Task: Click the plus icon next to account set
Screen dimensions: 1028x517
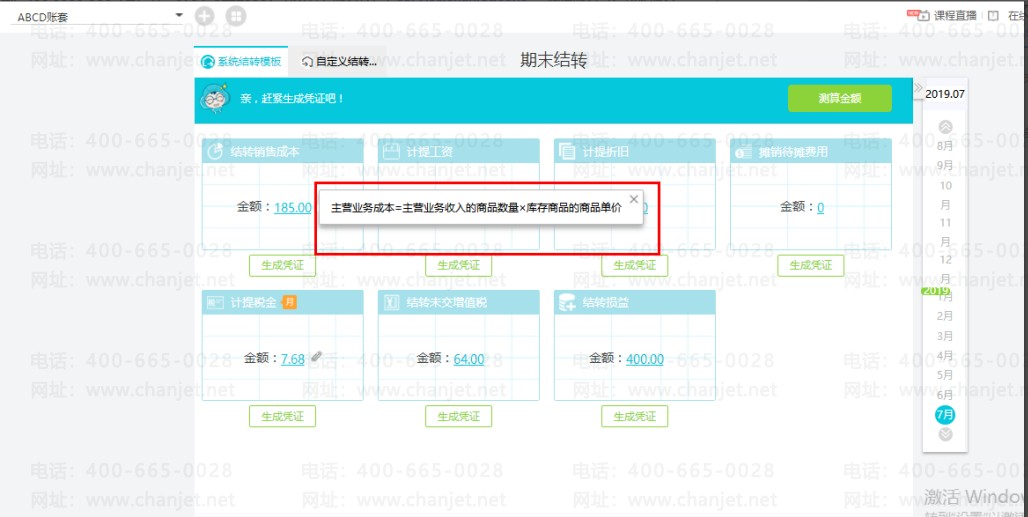Action: pos(205,16)
